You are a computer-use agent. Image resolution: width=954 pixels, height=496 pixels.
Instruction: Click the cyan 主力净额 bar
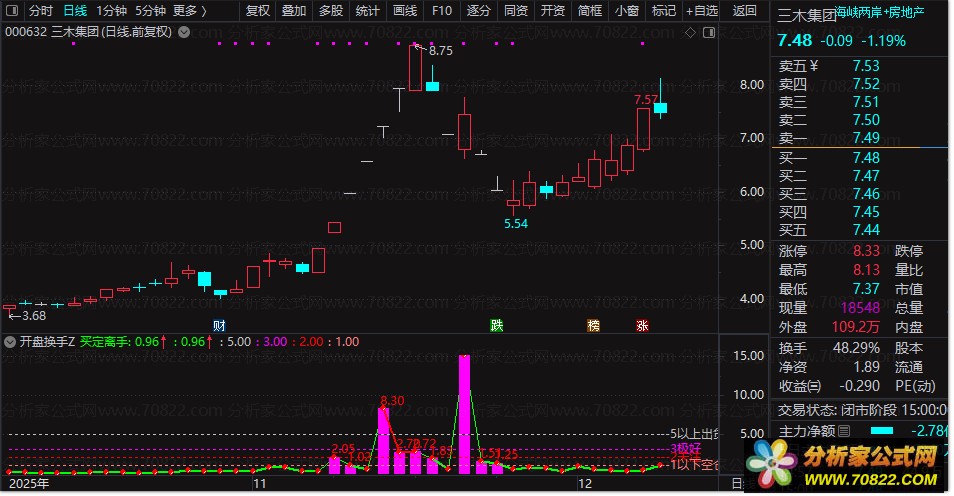[882, 431]
